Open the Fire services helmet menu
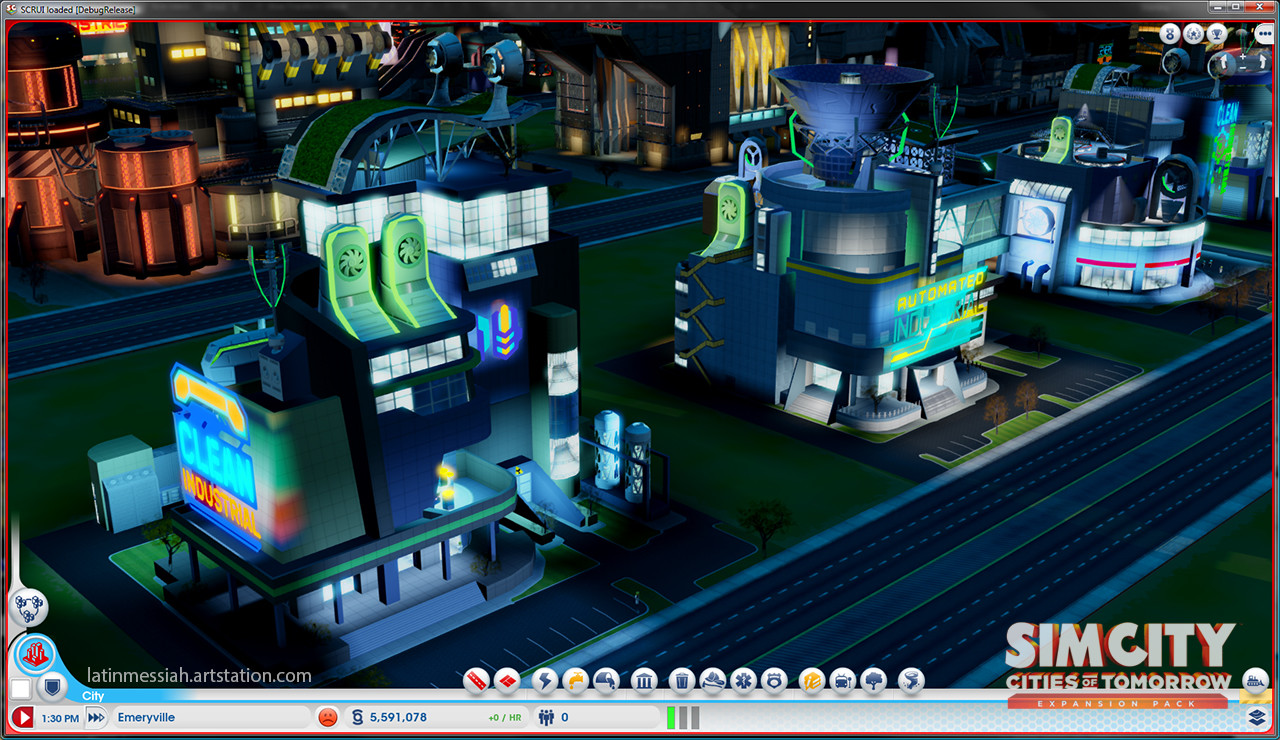This screenshot has height=740, width=1280. click(712, 681)
